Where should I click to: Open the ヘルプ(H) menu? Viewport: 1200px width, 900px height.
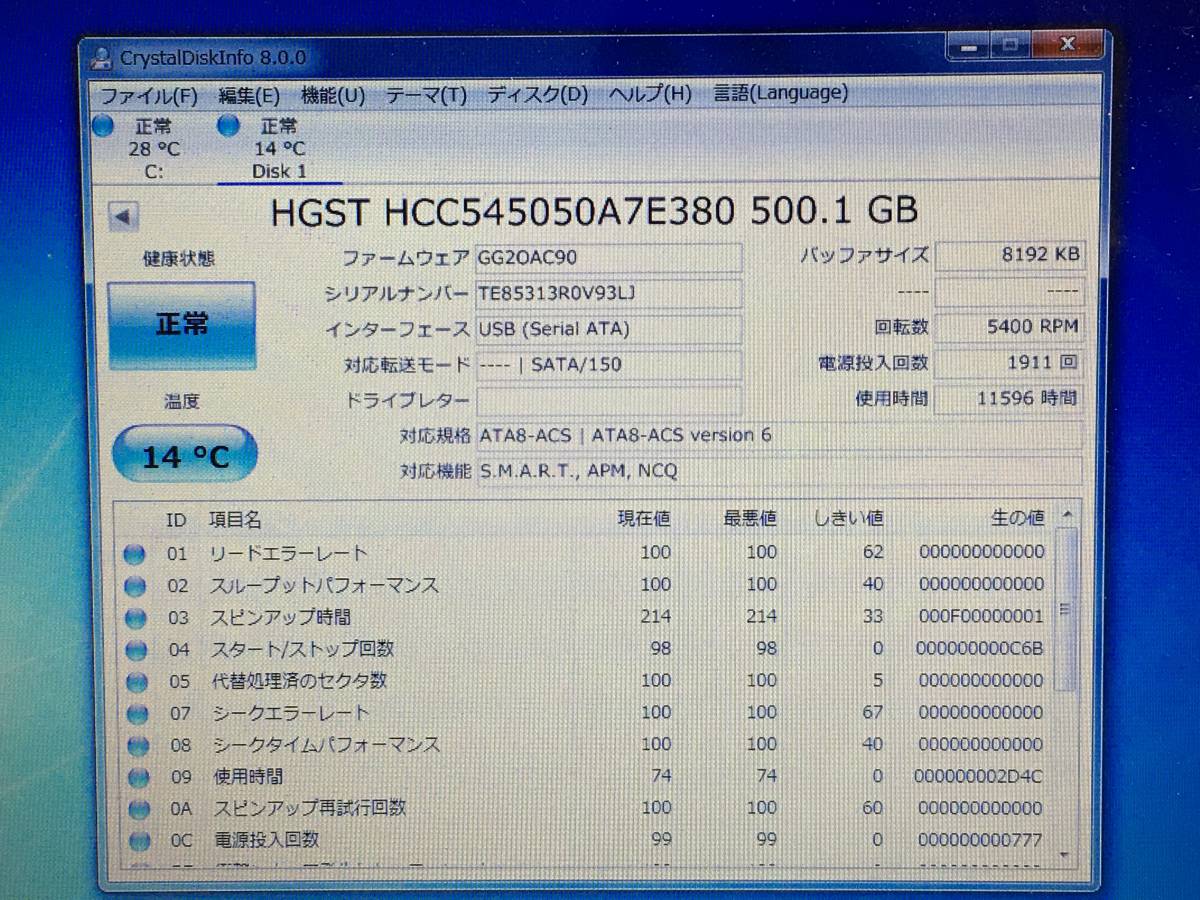(x=650, y=94)
